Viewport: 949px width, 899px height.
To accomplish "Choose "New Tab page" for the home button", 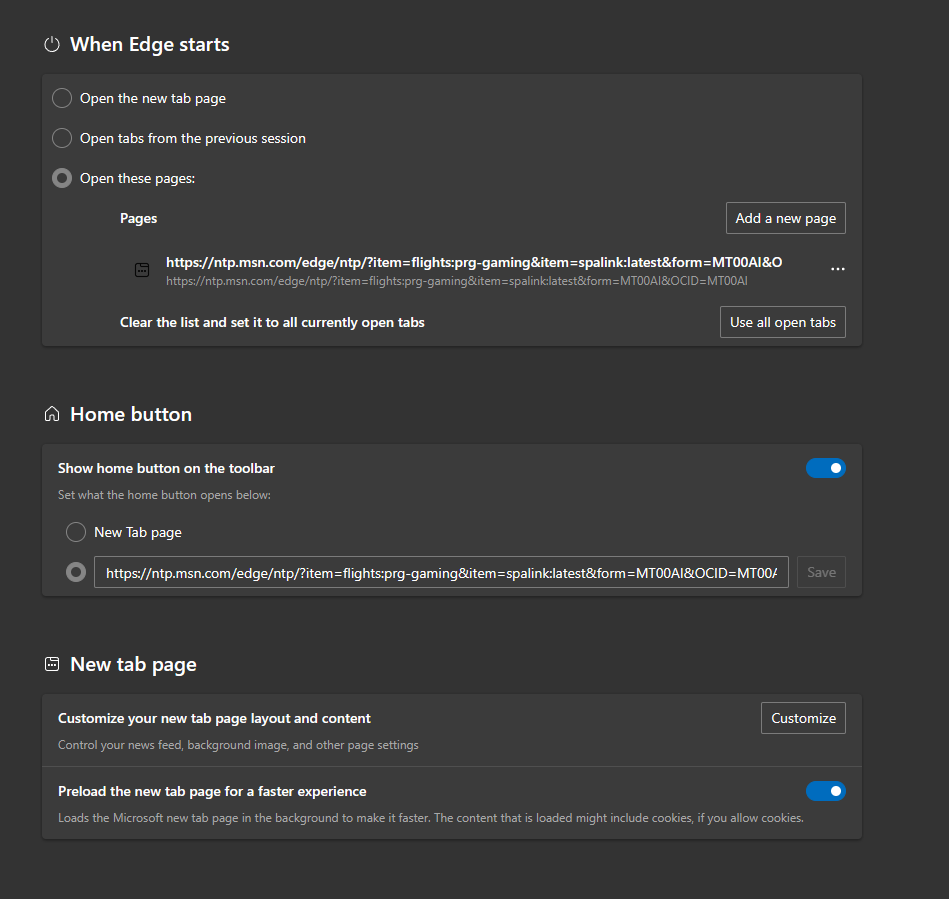I will pyautogui.click(x=76, y=532).
